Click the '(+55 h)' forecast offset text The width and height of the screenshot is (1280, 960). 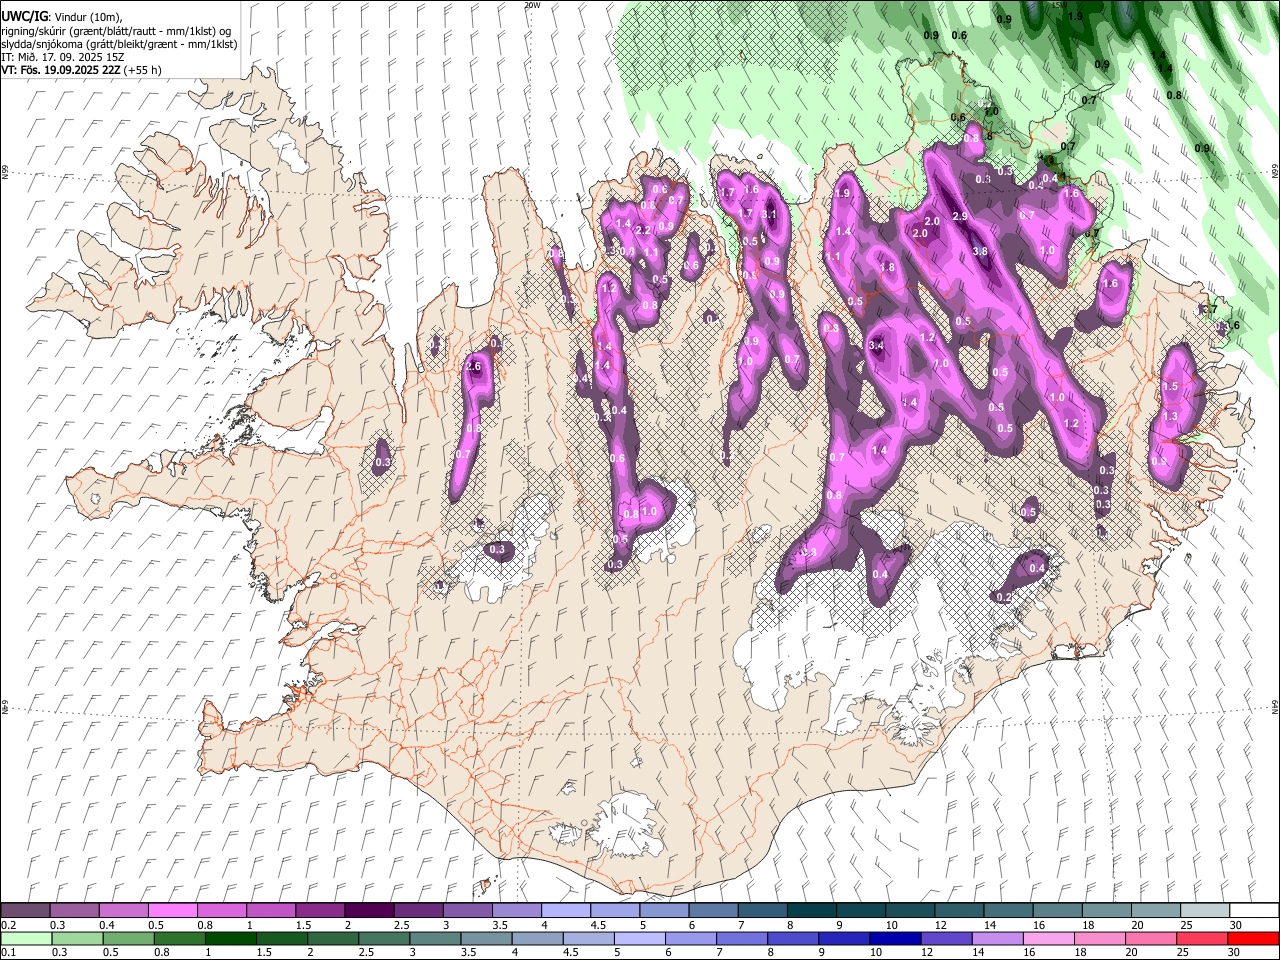coord(144,70)
